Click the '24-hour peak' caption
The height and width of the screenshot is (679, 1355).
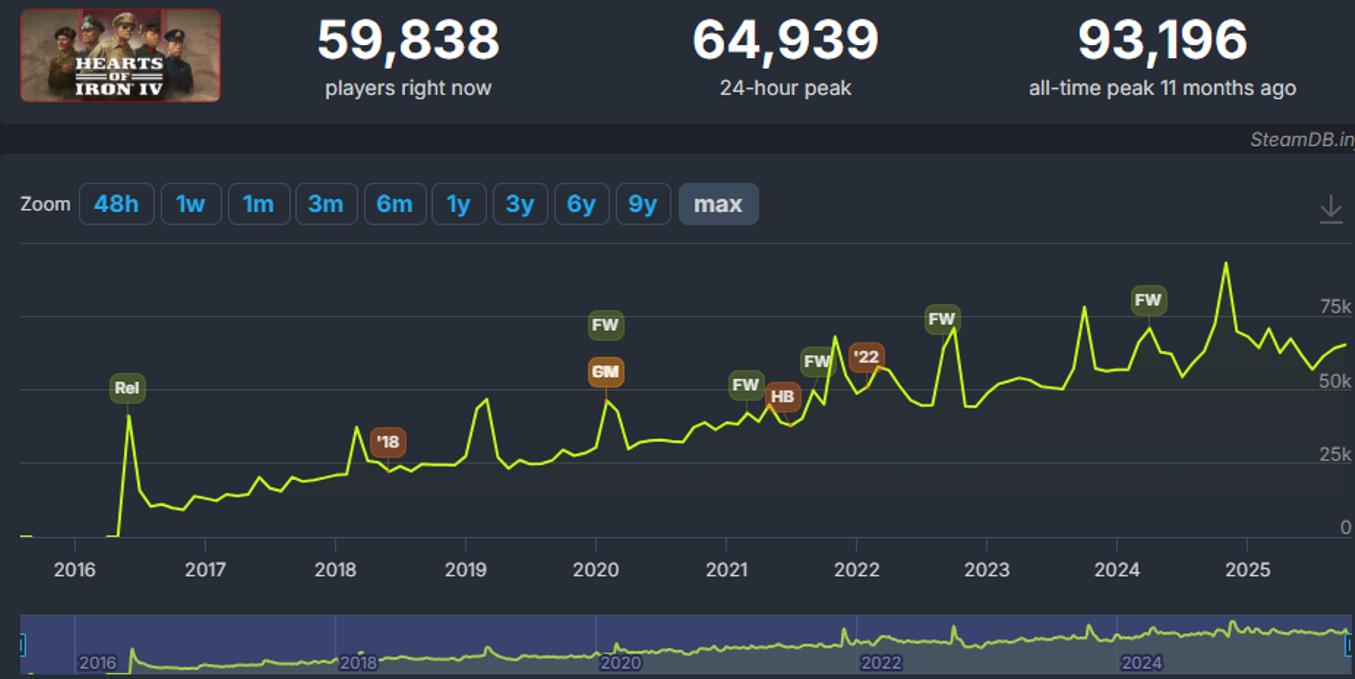(786, 88)
